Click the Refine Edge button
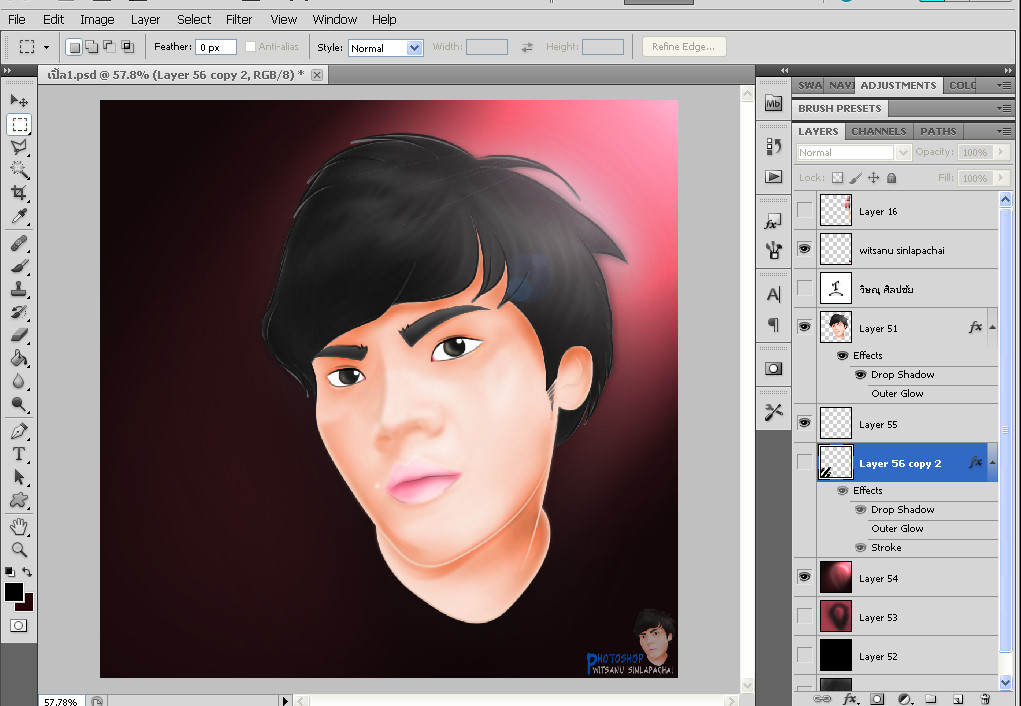The height and width of the screenshot is (706, 1021). (684, 47)
